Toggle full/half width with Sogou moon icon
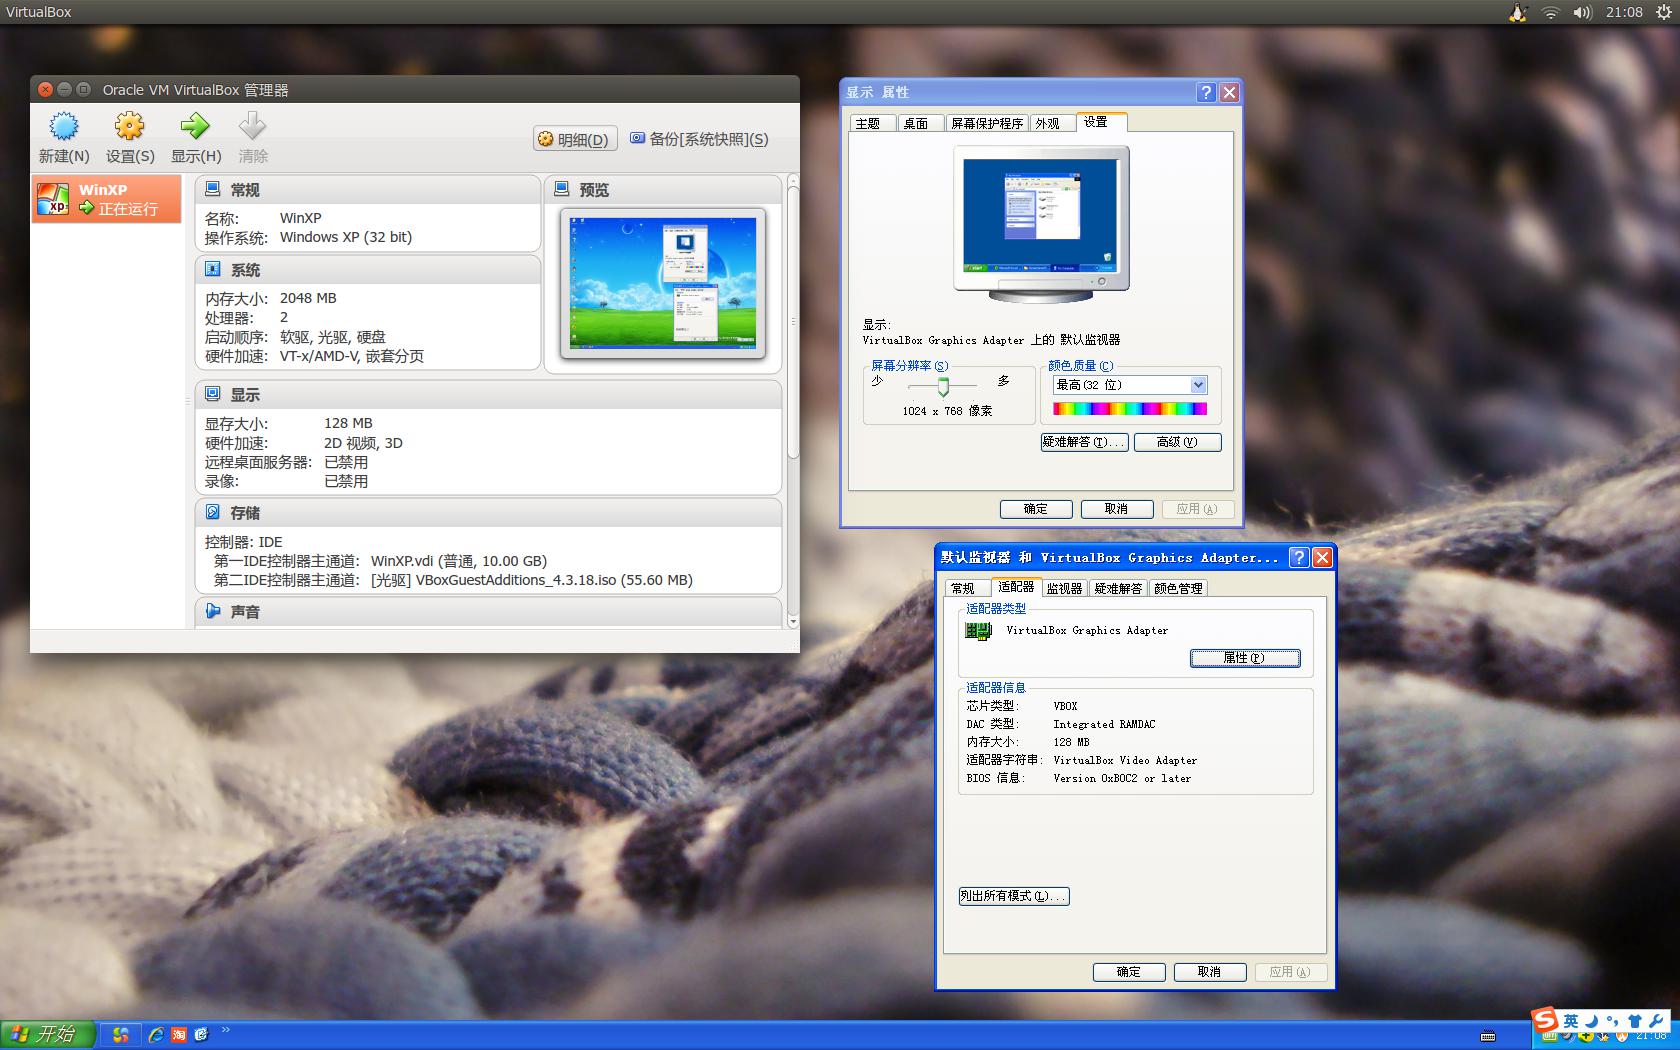Screen dimensions: 1680x1050 point(1591,1021)
